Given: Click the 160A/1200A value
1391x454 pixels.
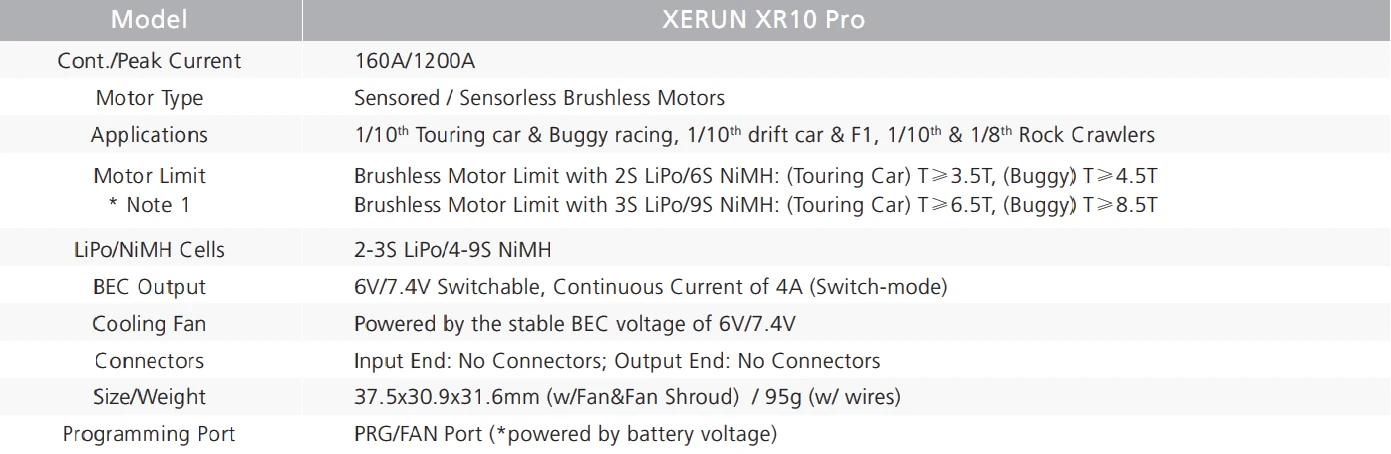Looking at the screenshot, I should (414, 61).
